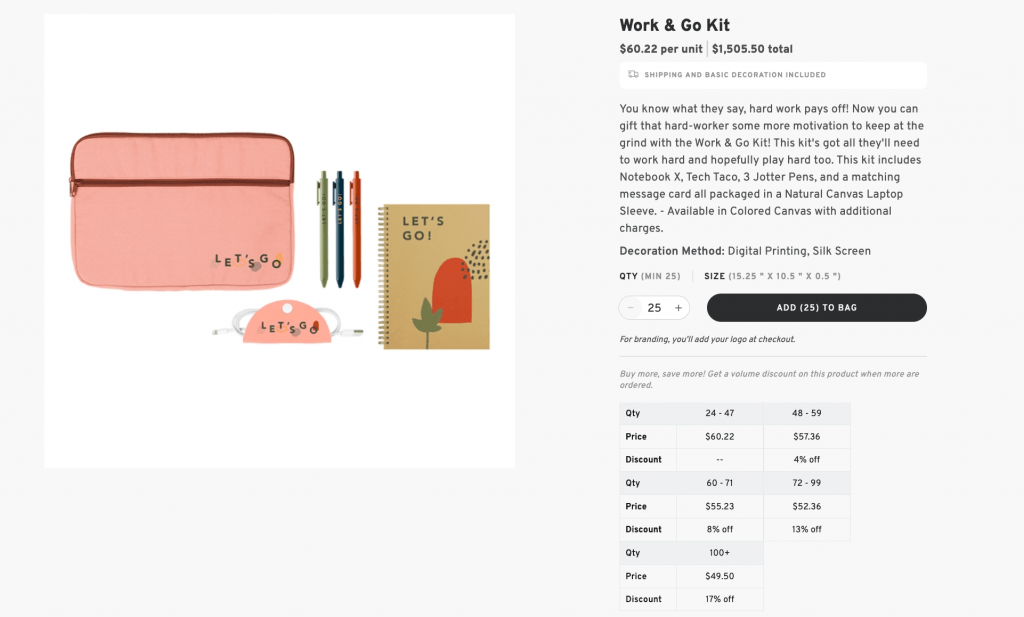The image size is (1024, 617).
Task: Select the Work & Go Kit product image
Action: coord(279,240)
